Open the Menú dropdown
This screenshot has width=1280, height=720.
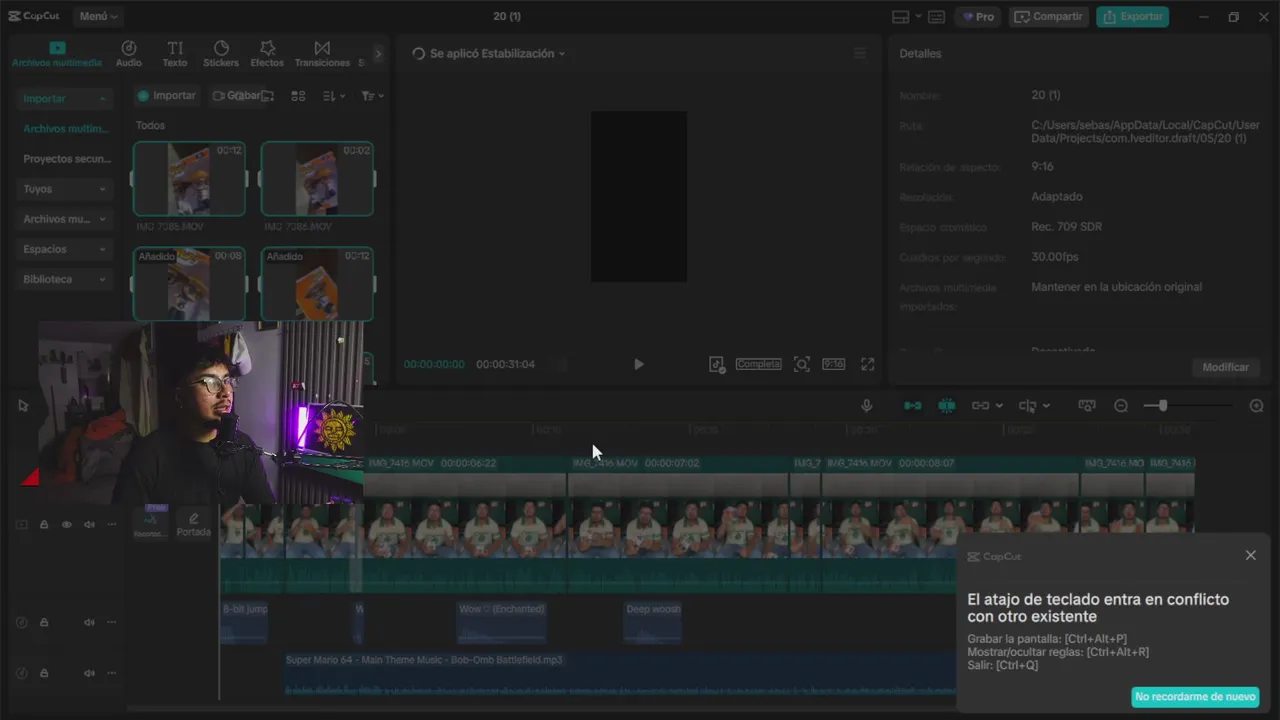pyautogui.click(x=98, y=16)
